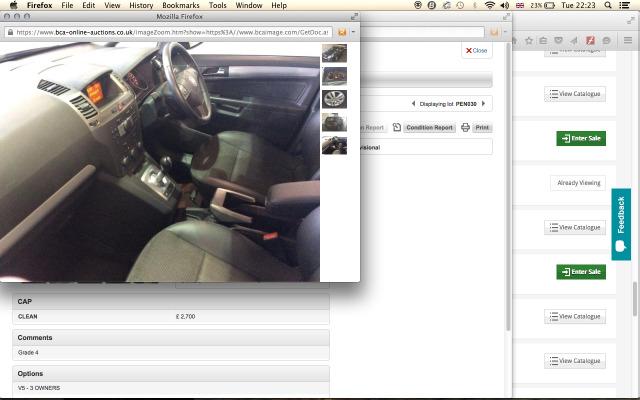Click the orange feed icon in zoom window address bar
The image size is (640, 400).
click(342, 32)
